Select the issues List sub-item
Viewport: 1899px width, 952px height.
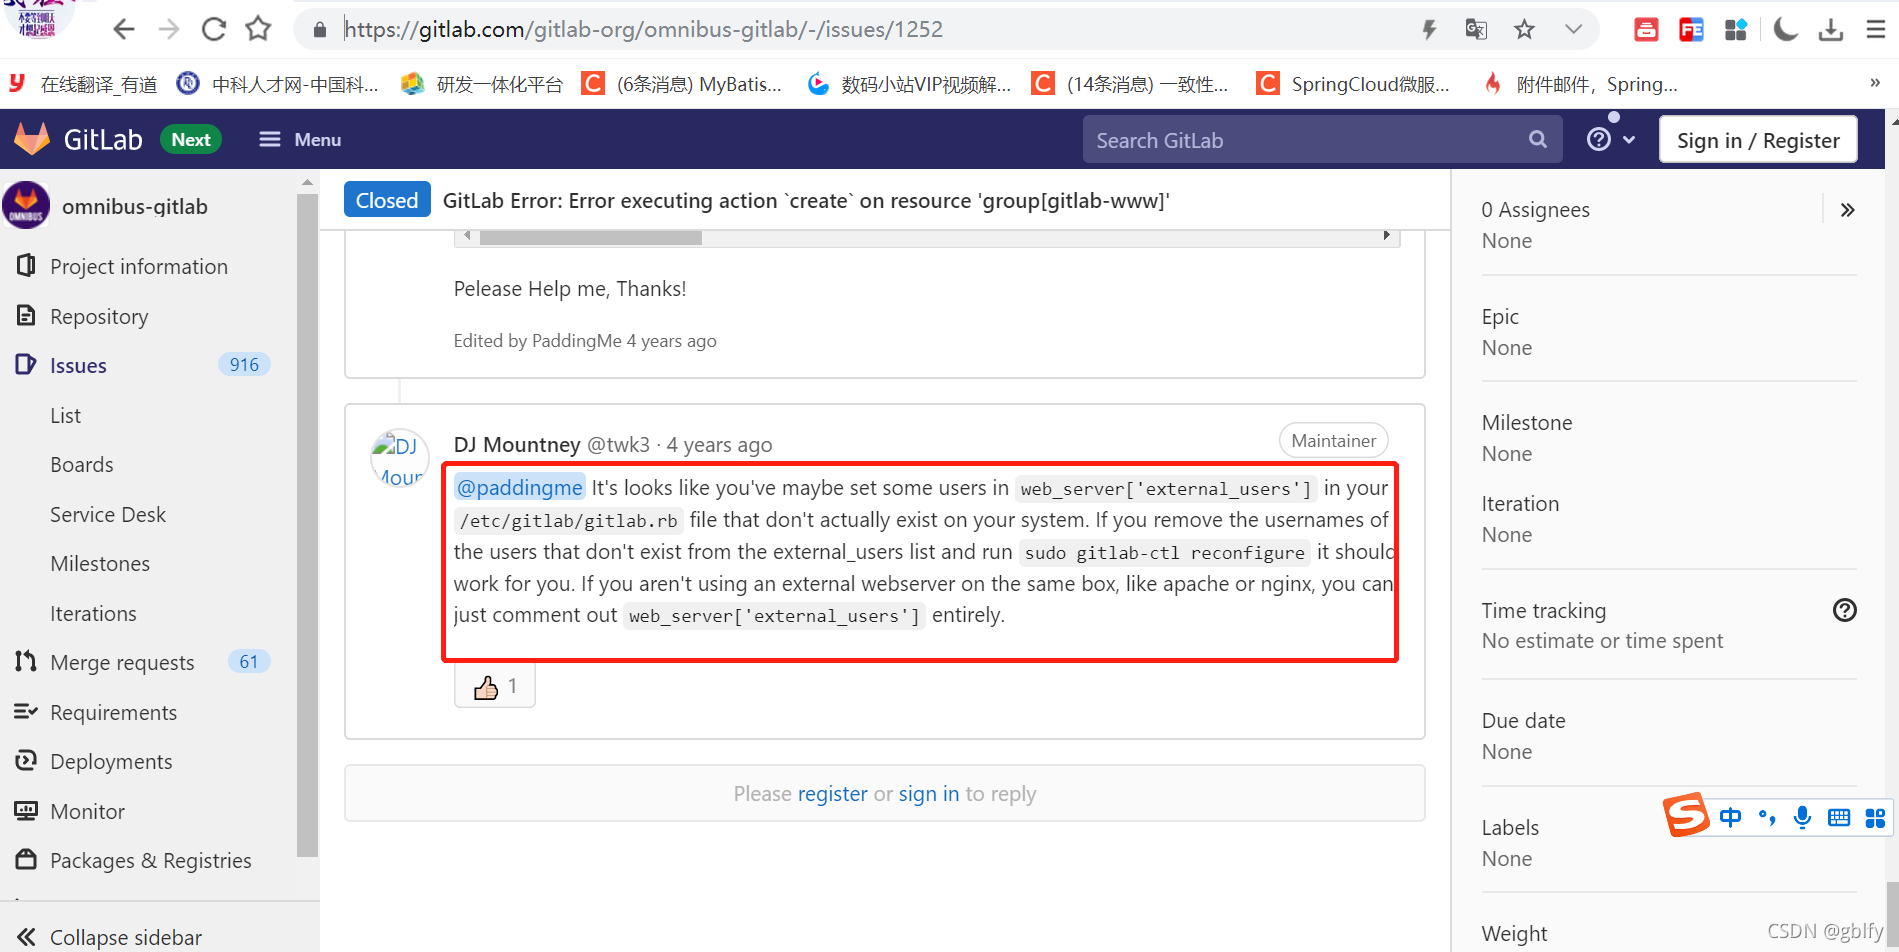coord(66,415)
